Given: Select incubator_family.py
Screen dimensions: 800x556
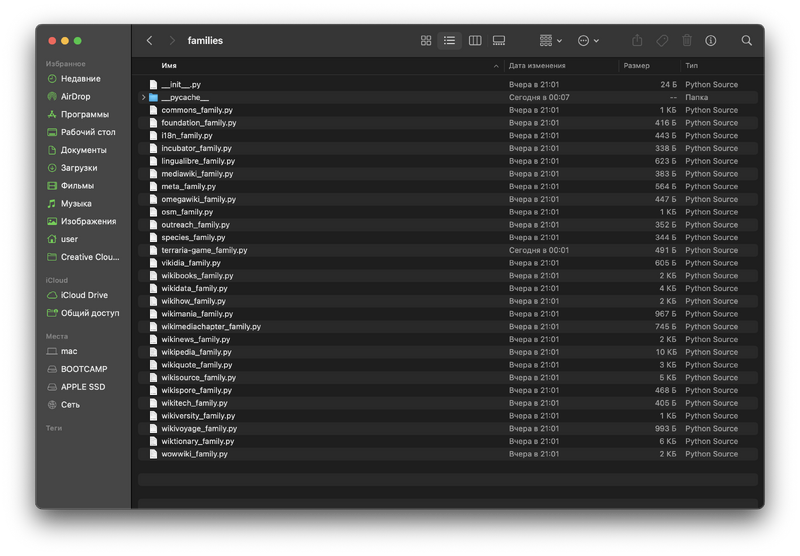Looking at the screenshot, I should (448, 148).
